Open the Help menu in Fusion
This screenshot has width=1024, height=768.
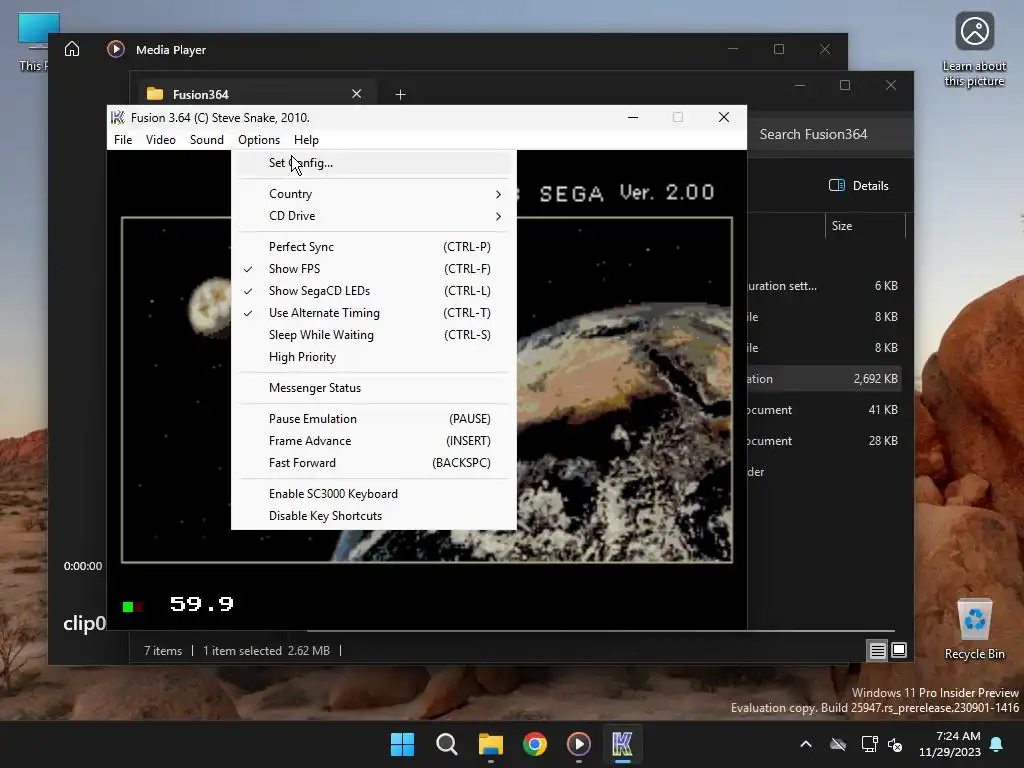point(306,140)
